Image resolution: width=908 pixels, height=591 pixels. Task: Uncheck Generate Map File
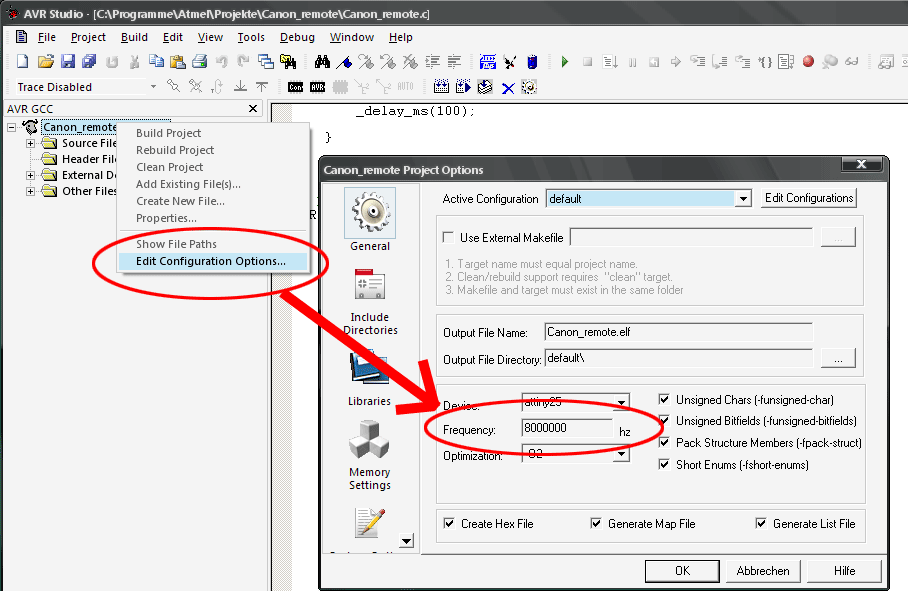click(x=596, y=523)
